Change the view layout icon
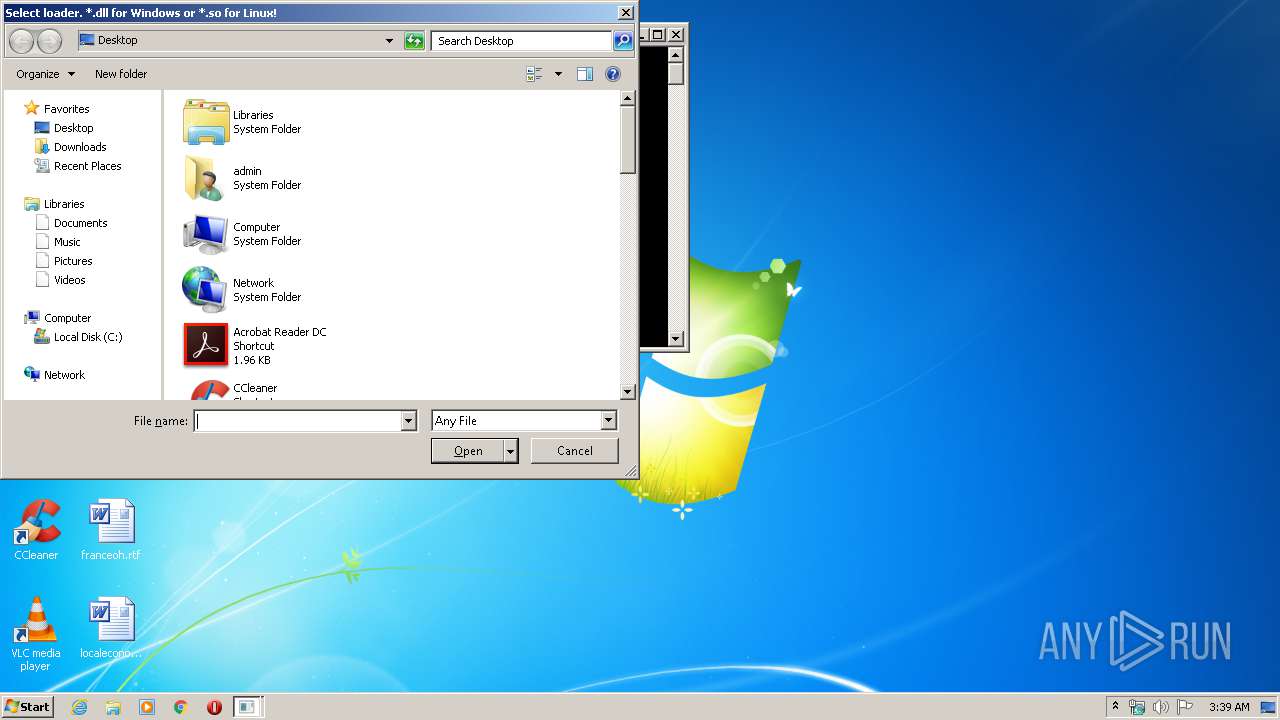The image size is (1280, 720). tap(535, 74)
